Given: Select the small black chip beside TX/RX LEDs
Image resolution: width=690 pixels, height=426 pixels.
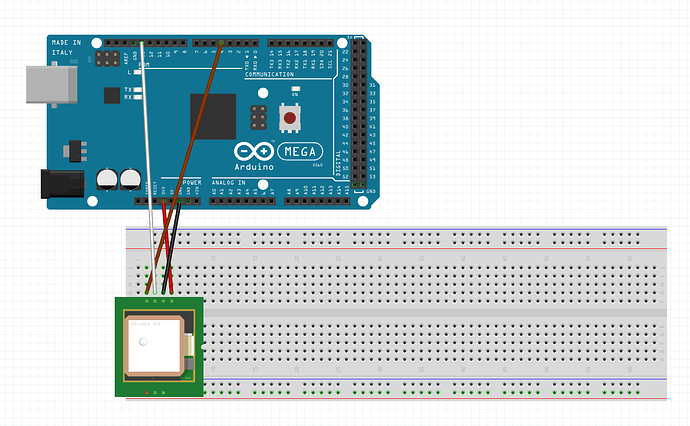Looking at the screenshot, I should coord(112,95).
